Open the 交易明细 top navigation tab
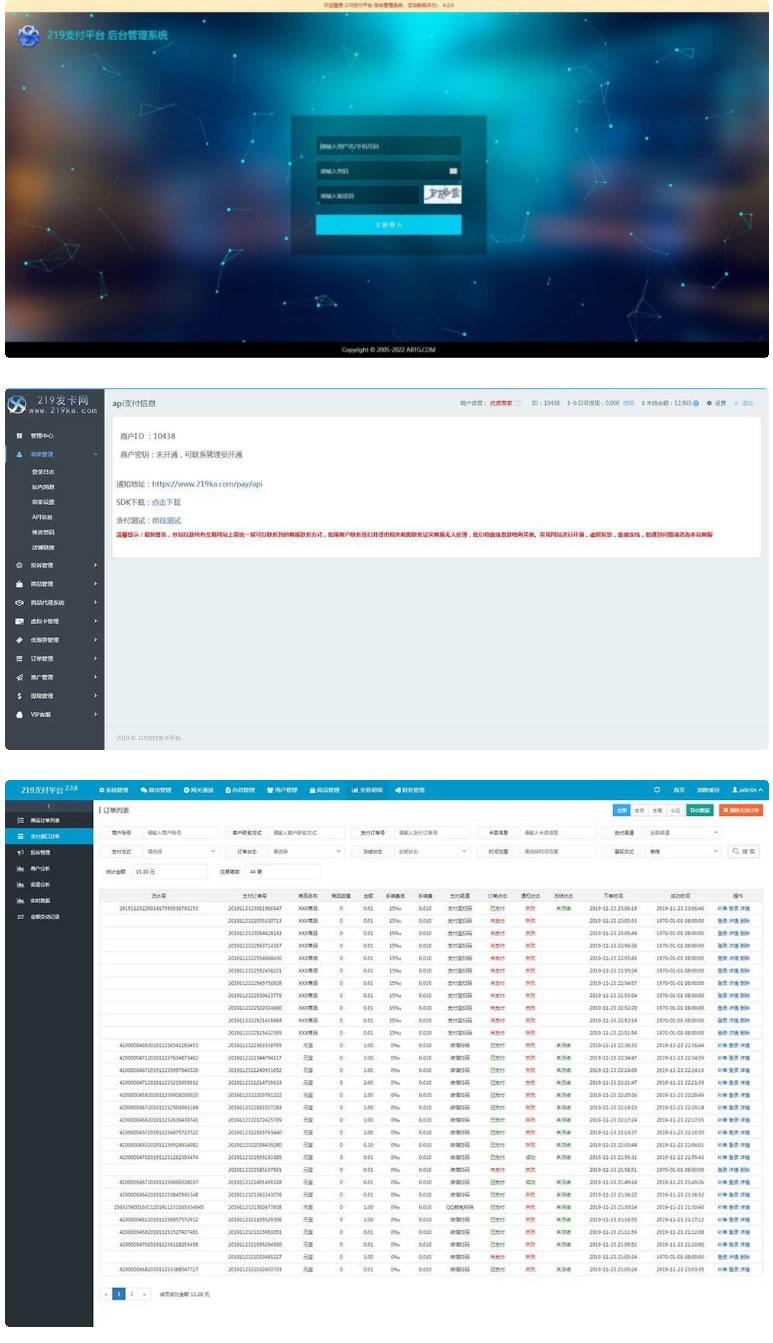This screenshot has height=1343, width=773. (x=368, y=790)
